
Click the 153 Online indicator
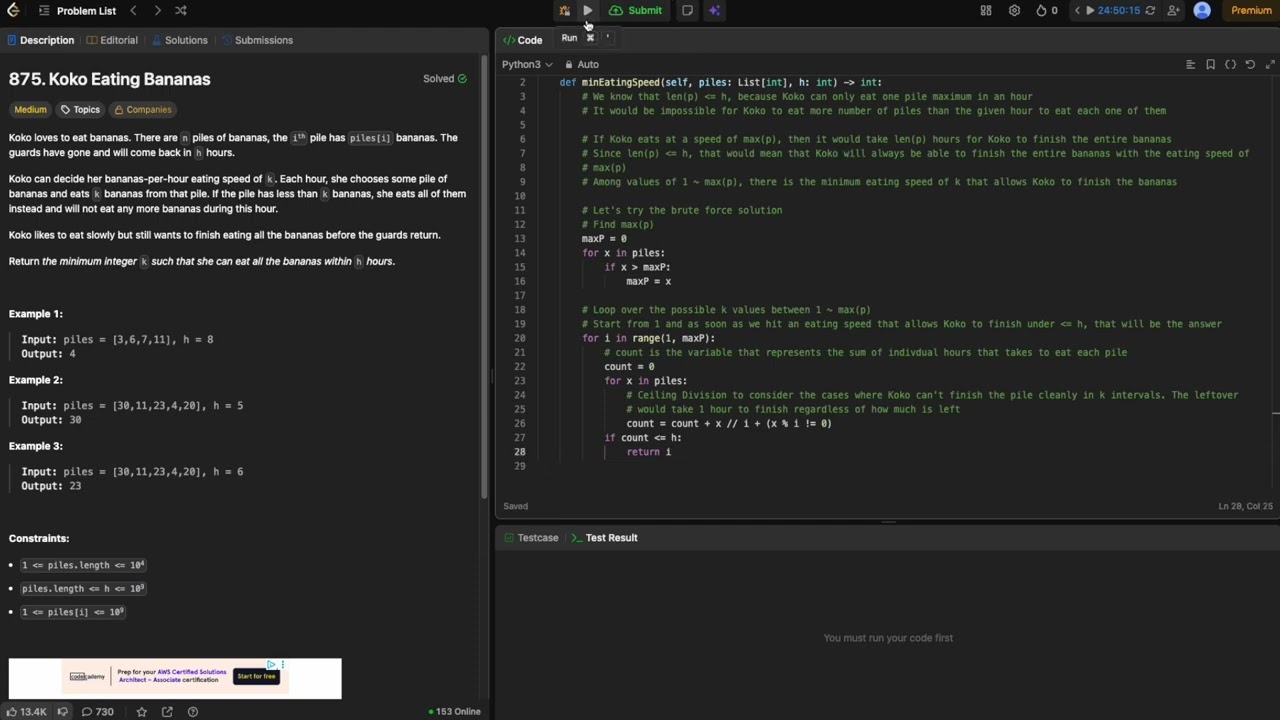[455, 711]
